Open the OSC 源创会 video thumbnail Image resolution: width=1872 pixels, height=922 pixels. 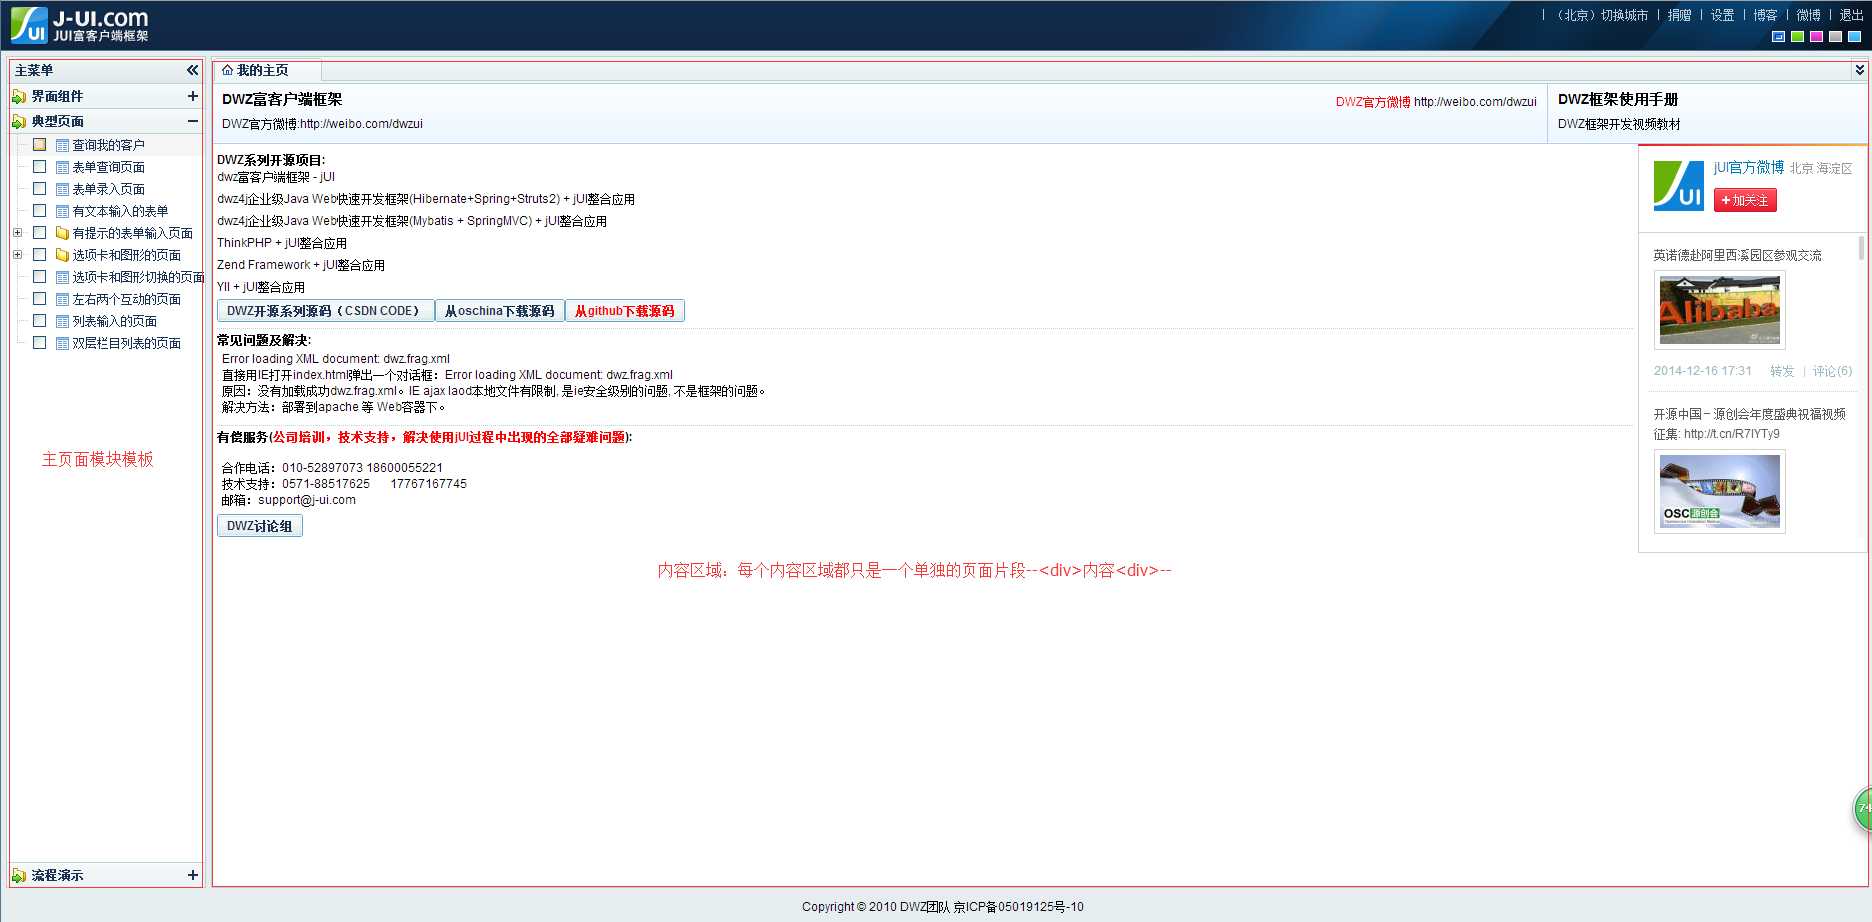coord(1719,491)
